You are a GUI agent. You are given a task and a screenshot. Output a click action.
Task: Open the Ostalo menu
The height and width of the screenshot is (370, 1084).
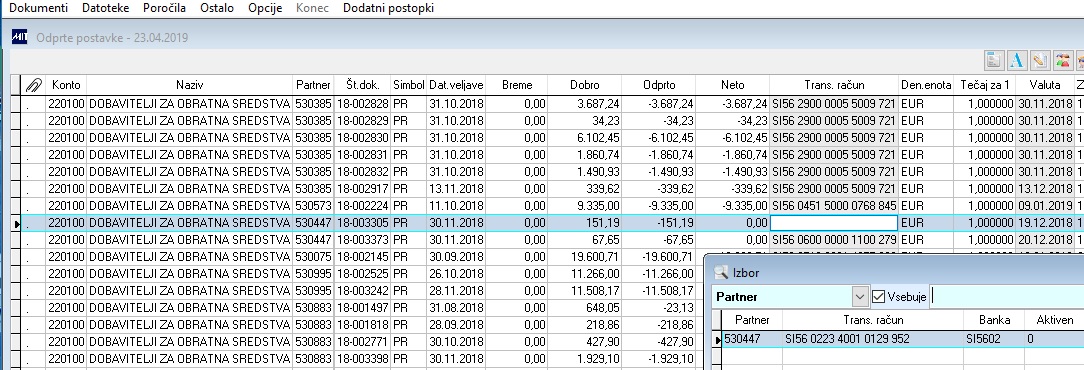point(217,8)
